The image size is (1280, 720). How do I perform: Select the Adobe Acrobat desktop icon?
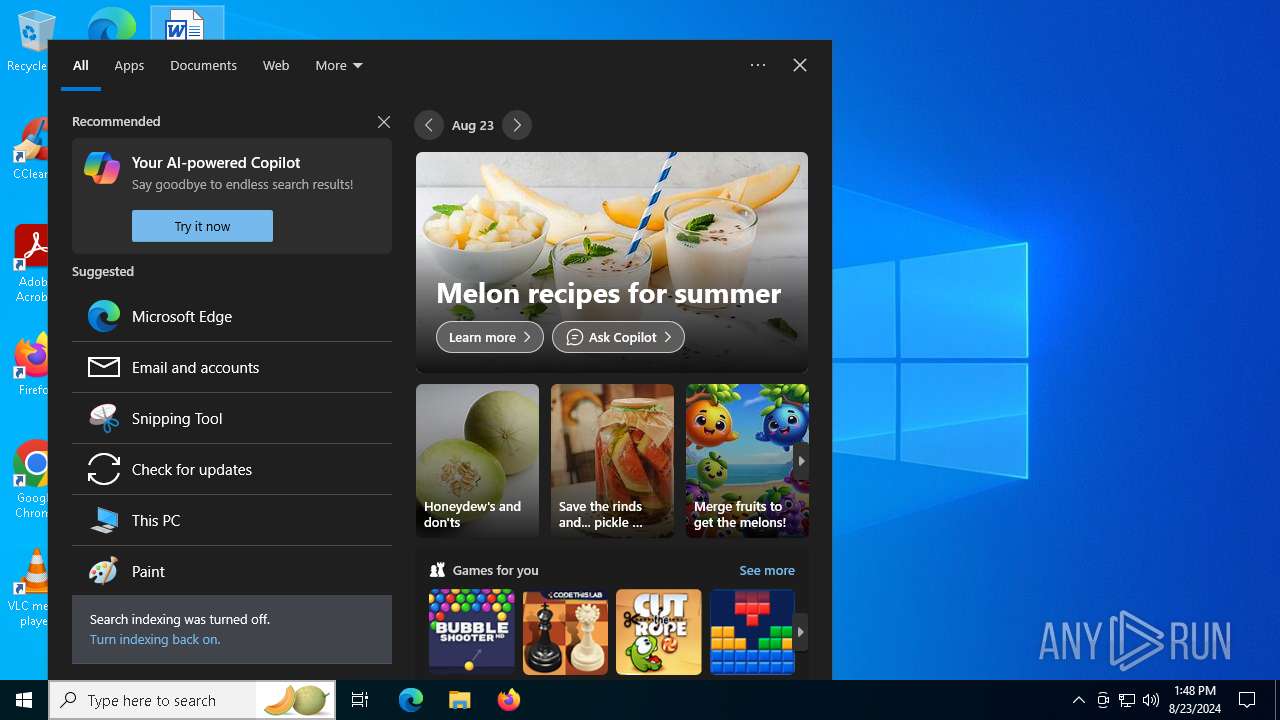coord(30,264)
